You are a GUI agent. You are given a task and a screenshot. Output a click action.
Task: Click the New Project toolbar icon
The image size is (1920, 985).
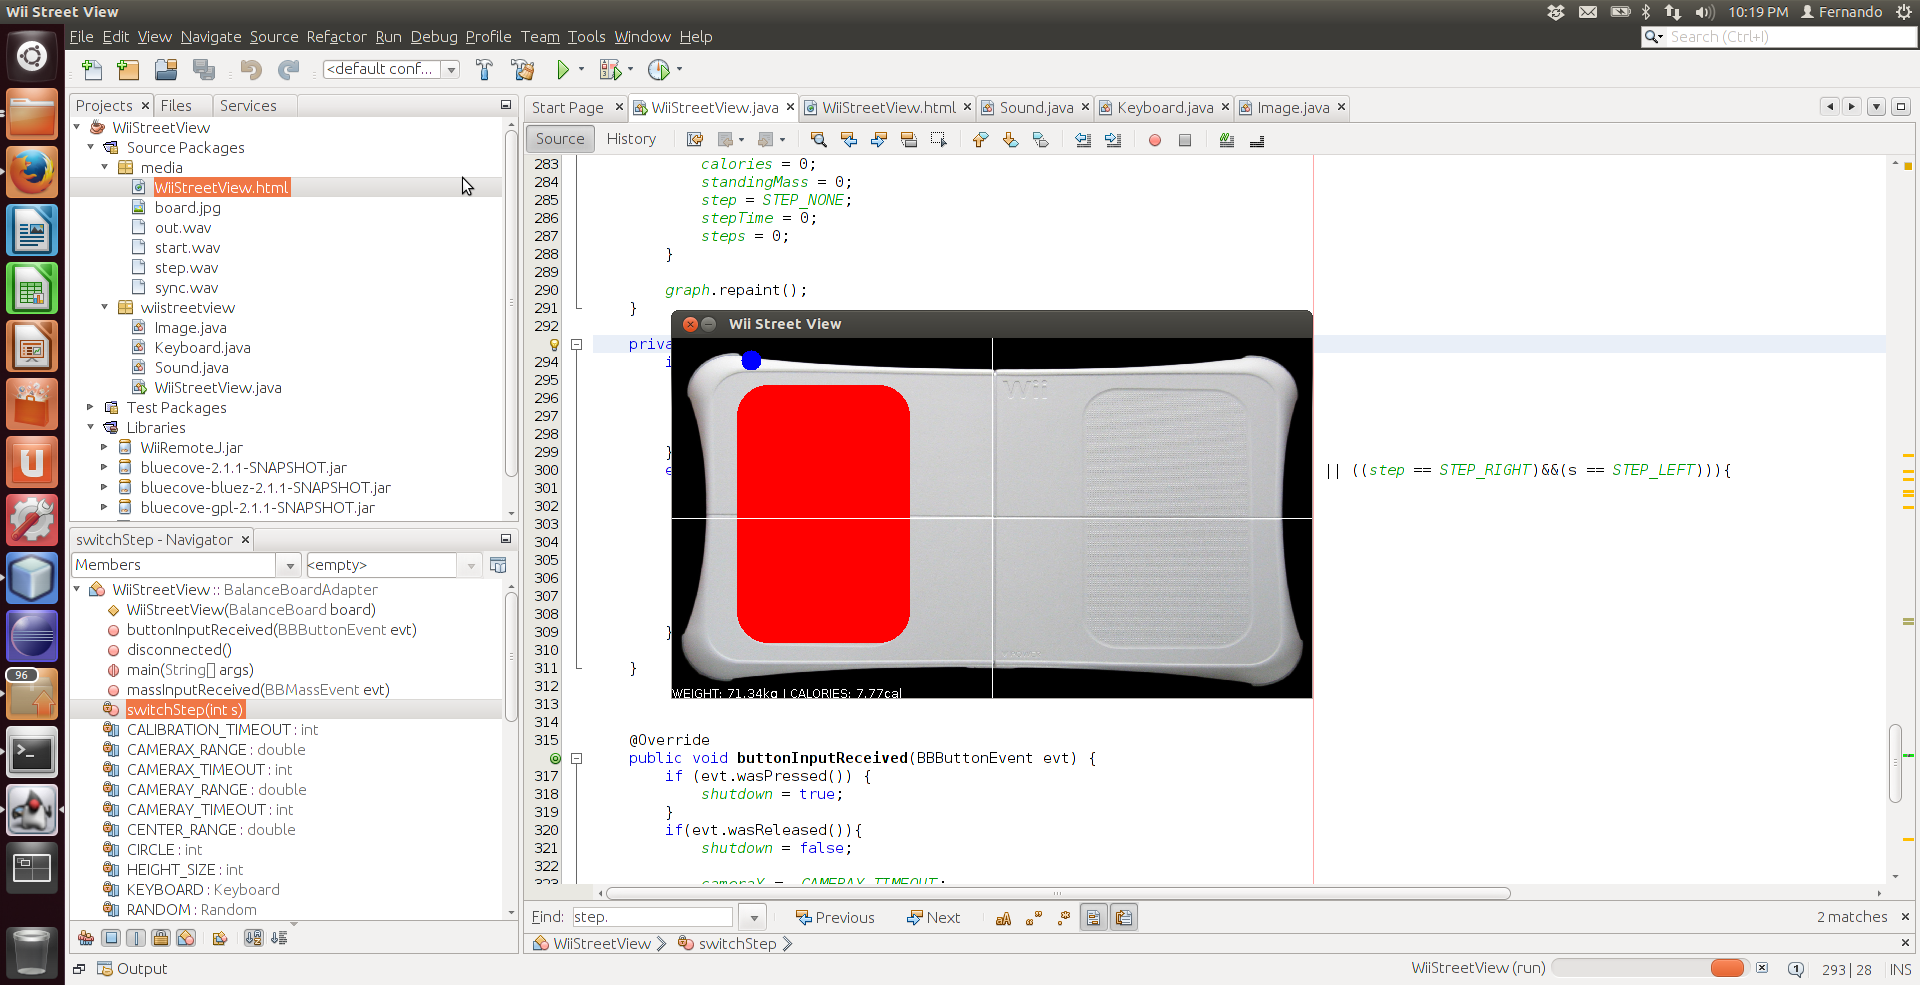click(x=128, y=69)
